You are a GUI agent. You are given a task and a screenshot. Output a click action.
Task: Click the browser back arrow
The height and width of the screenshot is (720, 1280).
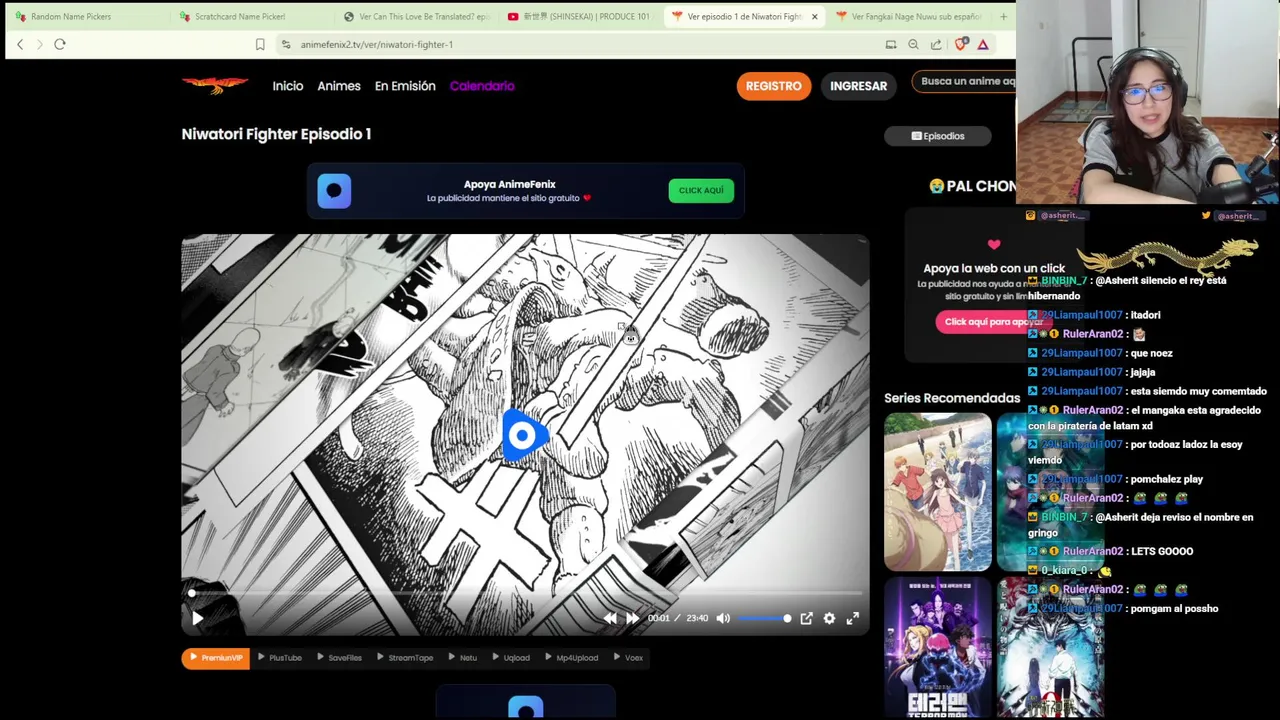tap(20, 44)
